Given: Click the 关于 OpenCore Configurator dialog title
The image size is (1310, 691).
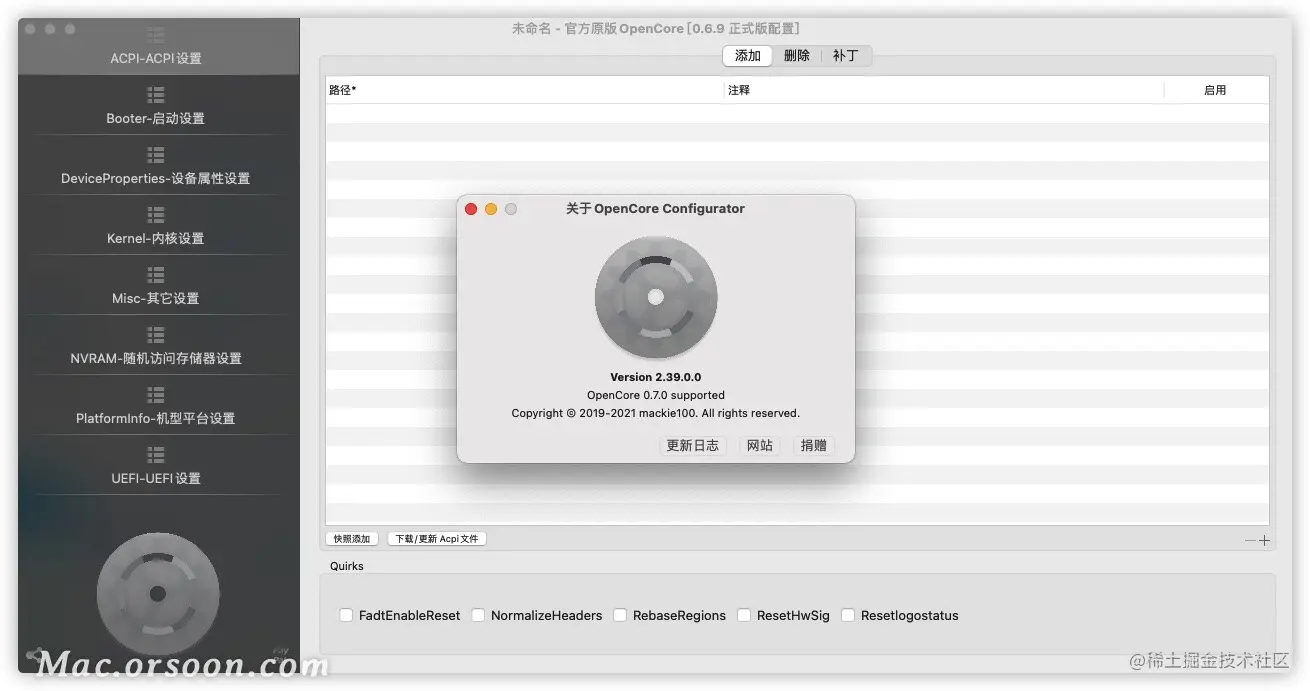Looking at the screenshot, I should point(655,209).
